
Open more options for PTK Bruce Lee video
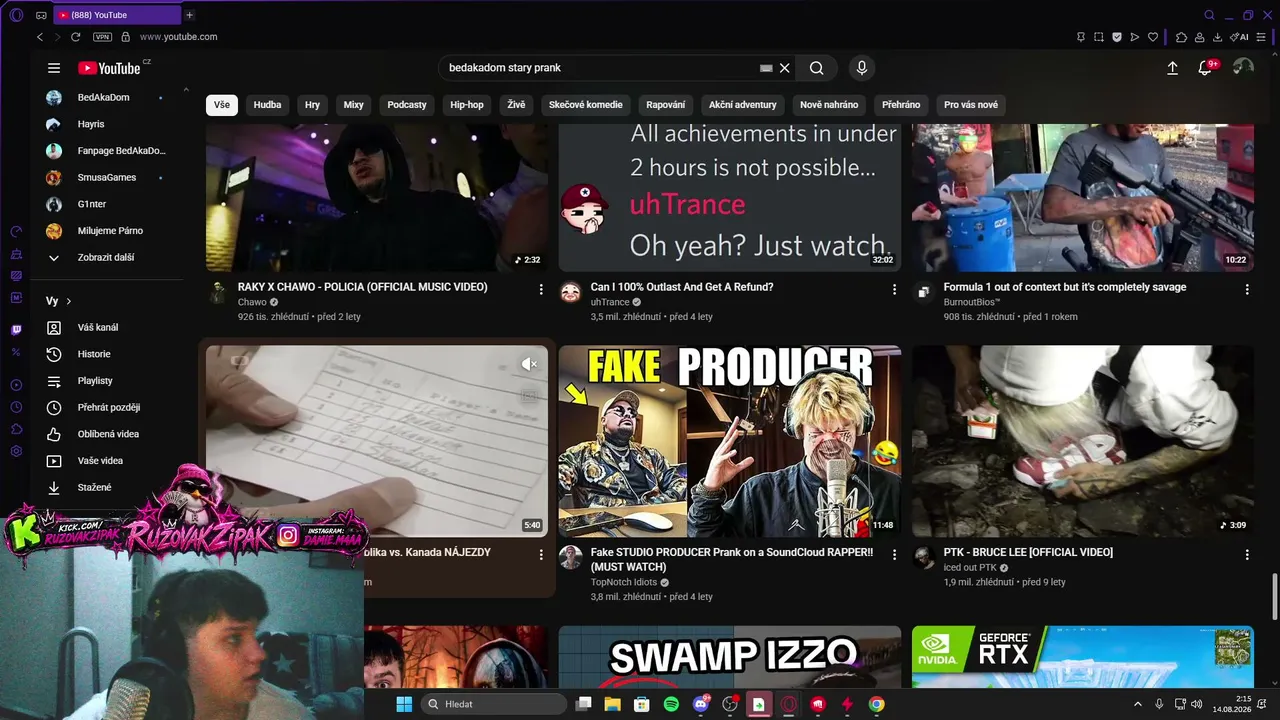1247,554
